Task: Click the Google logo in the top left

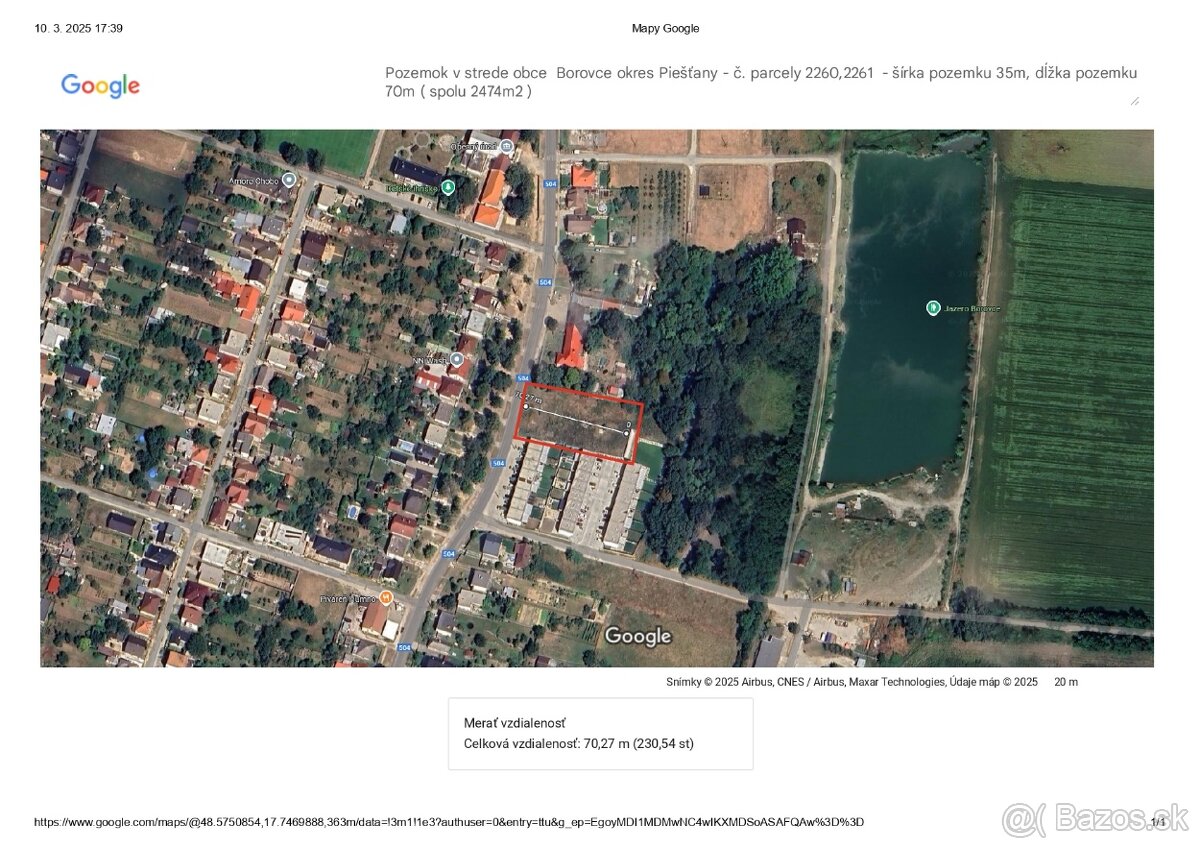Action: coord(100,85)
